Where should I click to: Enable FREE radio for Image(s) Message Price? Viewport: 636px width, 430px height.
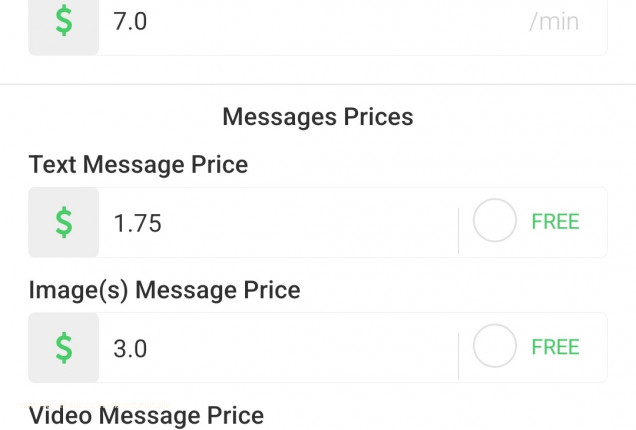coord(494,348)
